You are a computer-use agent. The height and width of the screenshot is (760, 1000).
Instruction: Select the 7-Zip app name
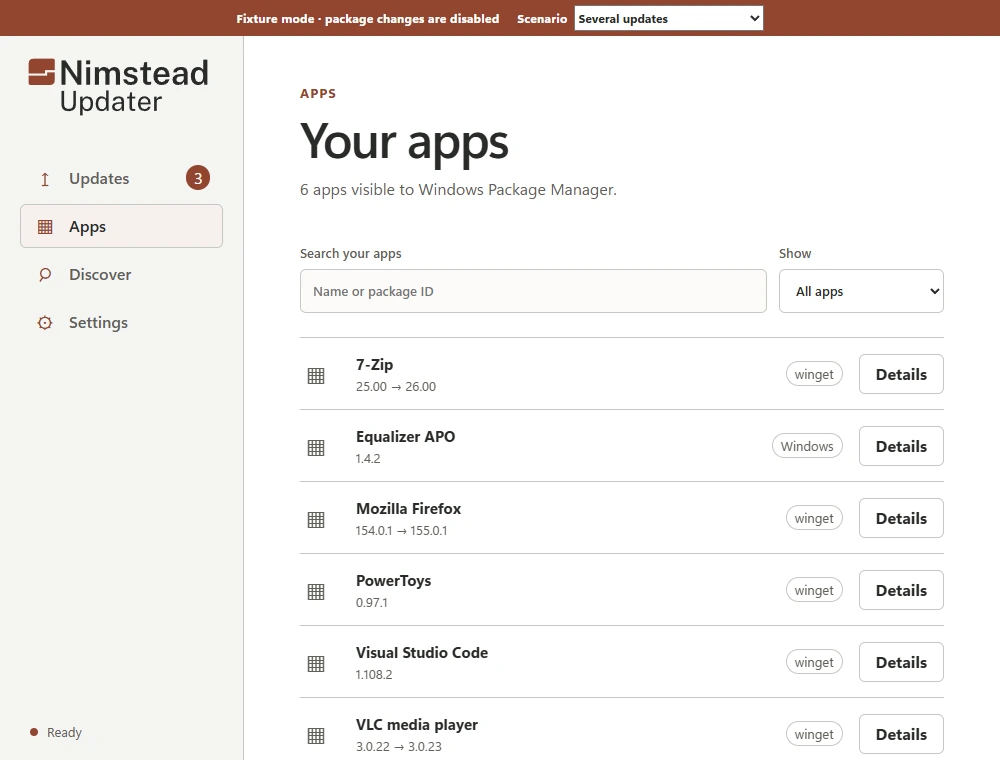pyautogui.click(x=374, y=365)
